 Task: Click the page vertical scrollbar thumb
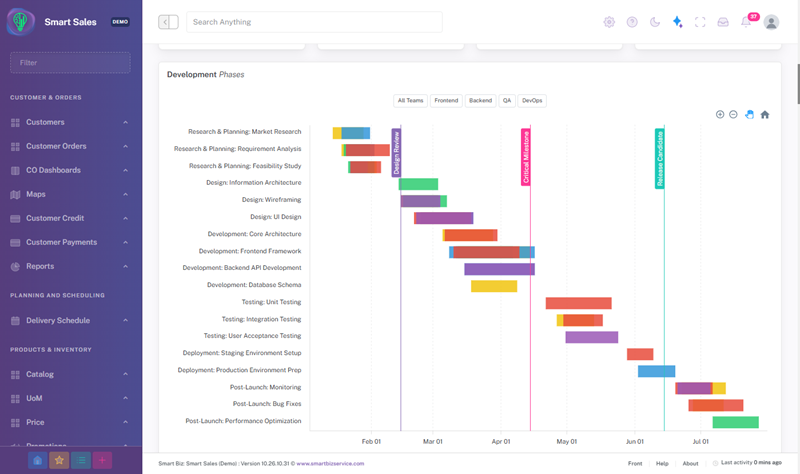798,84
